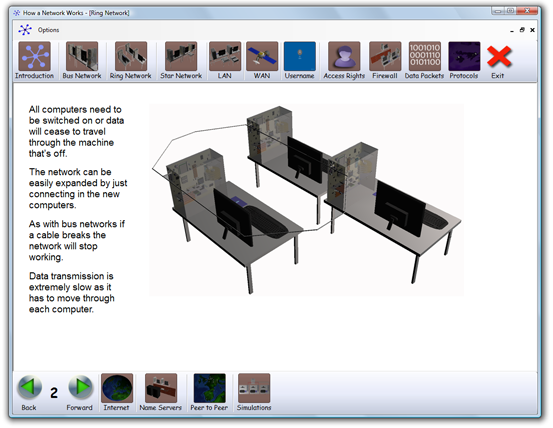Click paragraph starting 'All computers need to'
This screenshot has width=553, height=428.
coord(76,132)
